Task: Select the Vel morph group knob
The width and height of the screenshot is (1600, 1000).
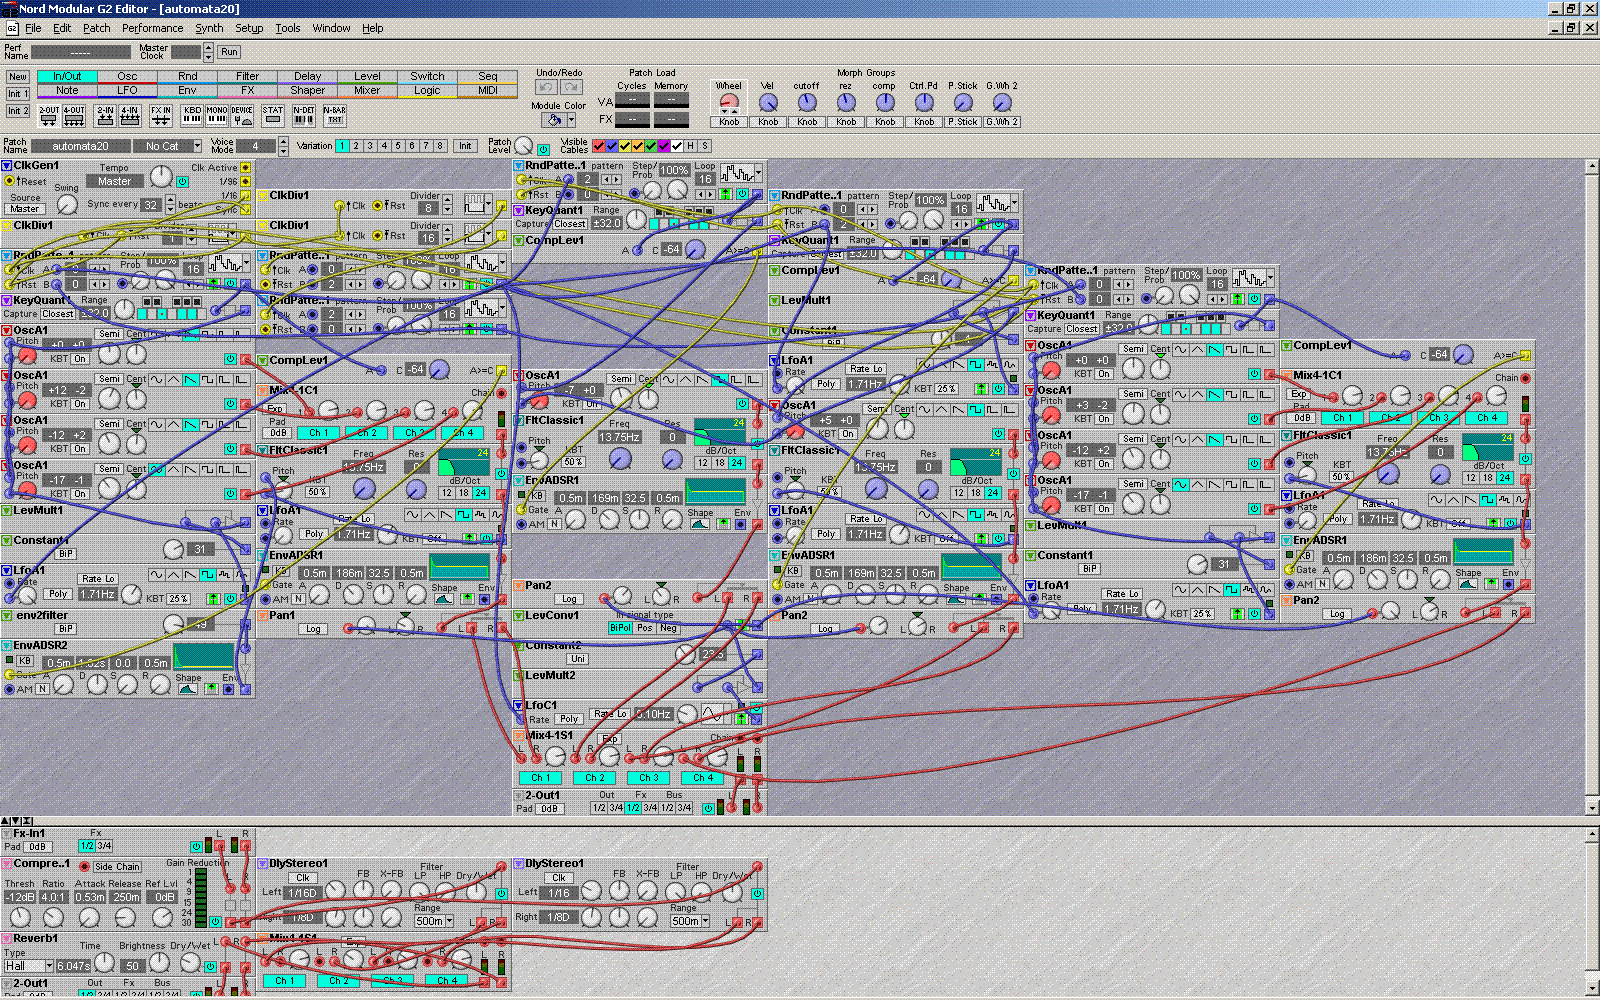Action: coord(768,102)
